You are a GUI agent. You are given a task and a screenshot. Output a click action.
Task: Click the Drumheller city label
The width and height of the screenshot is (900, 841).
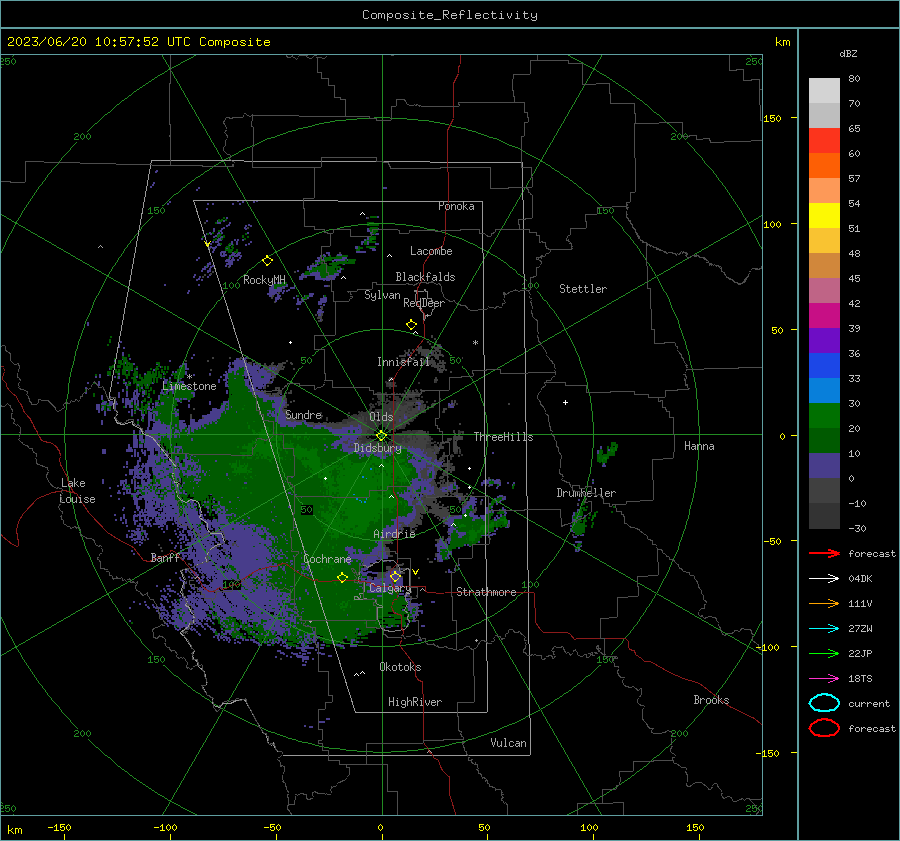point(586,493)
